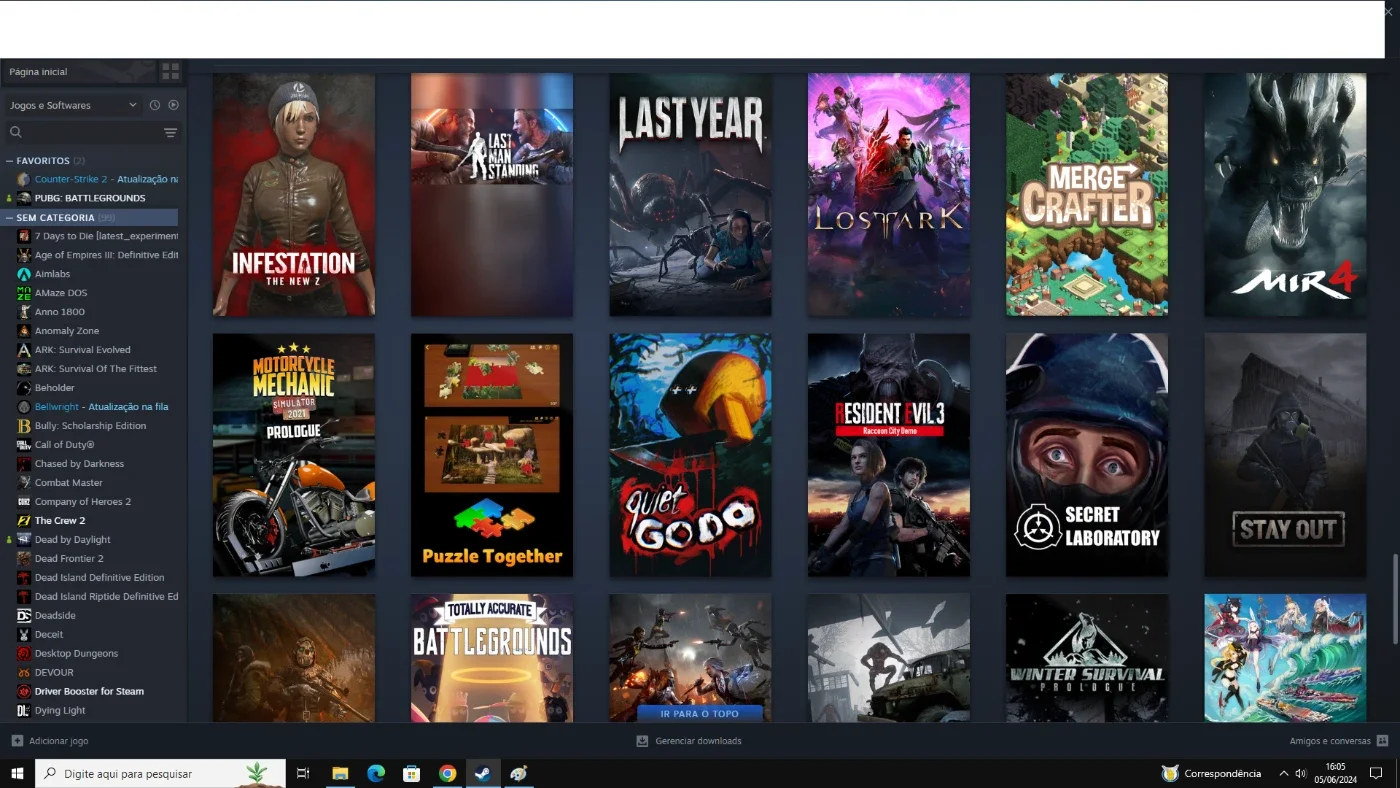The width and height of the screenshot is (1400, 788).
Task: Click ARK: Survival Evolved sidebar icon
Action: point(24,350)
